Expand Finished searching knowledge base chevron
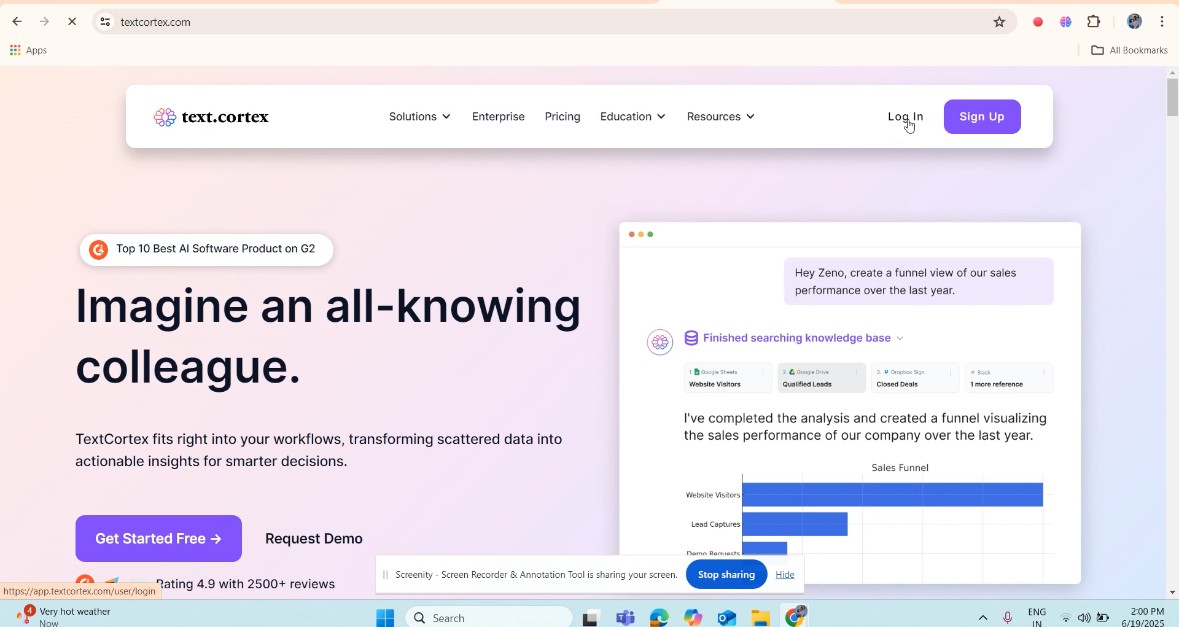The image size is (1179, 627). click(900, 338)
